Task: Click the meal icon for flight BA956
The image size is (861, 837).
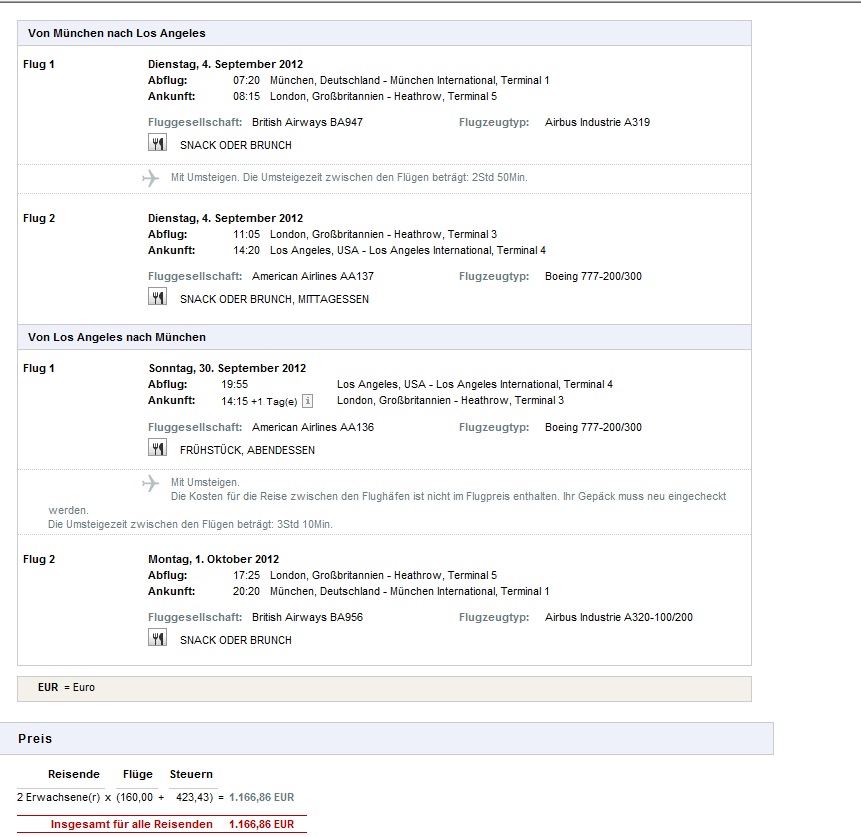Action: 157,639
